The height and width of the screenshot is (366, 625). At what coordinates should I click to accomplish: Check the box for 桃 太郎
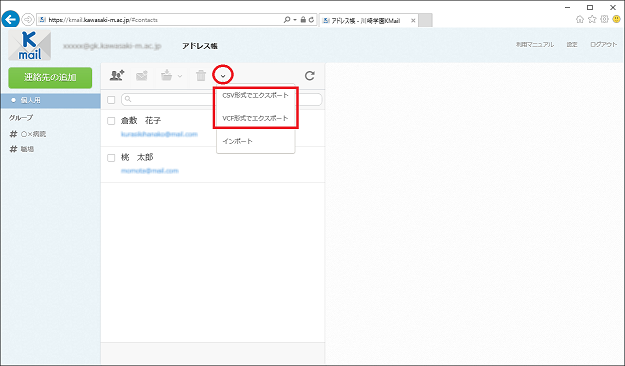111,158
